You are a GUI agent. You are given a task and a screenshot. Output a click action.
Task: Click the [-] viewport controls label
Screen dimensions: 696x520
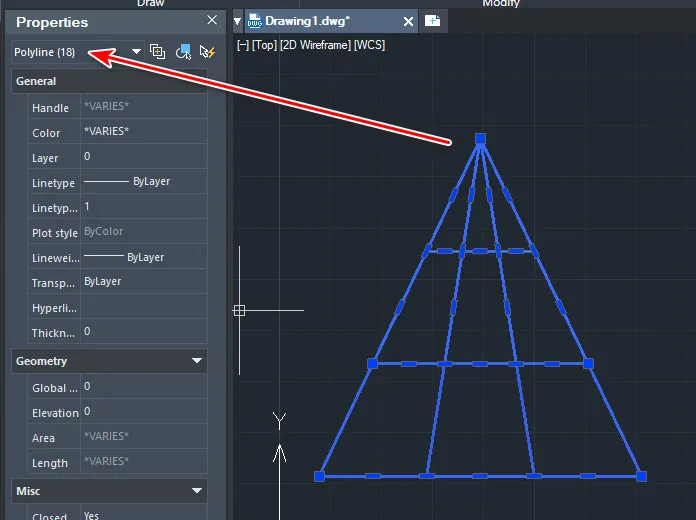click(x=243, y=45)
